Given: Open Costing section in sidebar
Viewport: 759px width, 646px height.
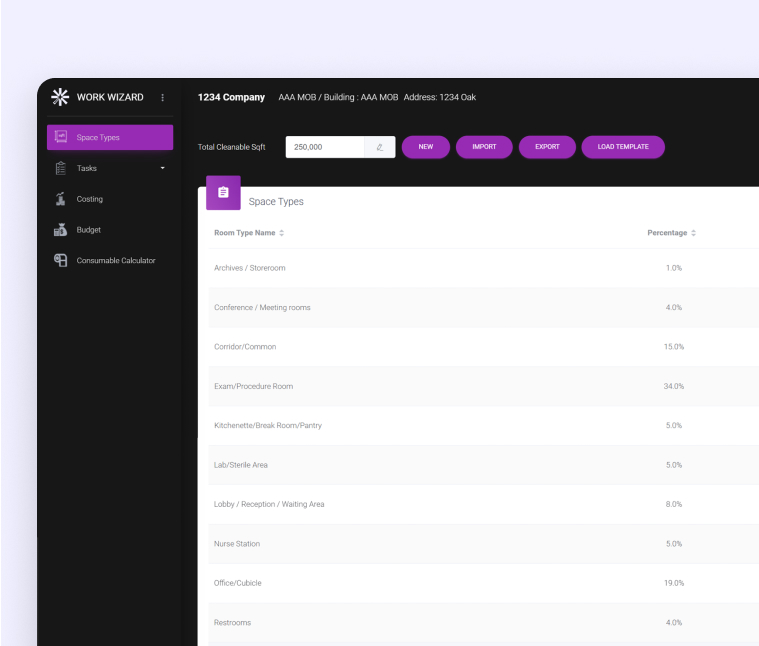Looking at the screenshot, I should (110, 199).
